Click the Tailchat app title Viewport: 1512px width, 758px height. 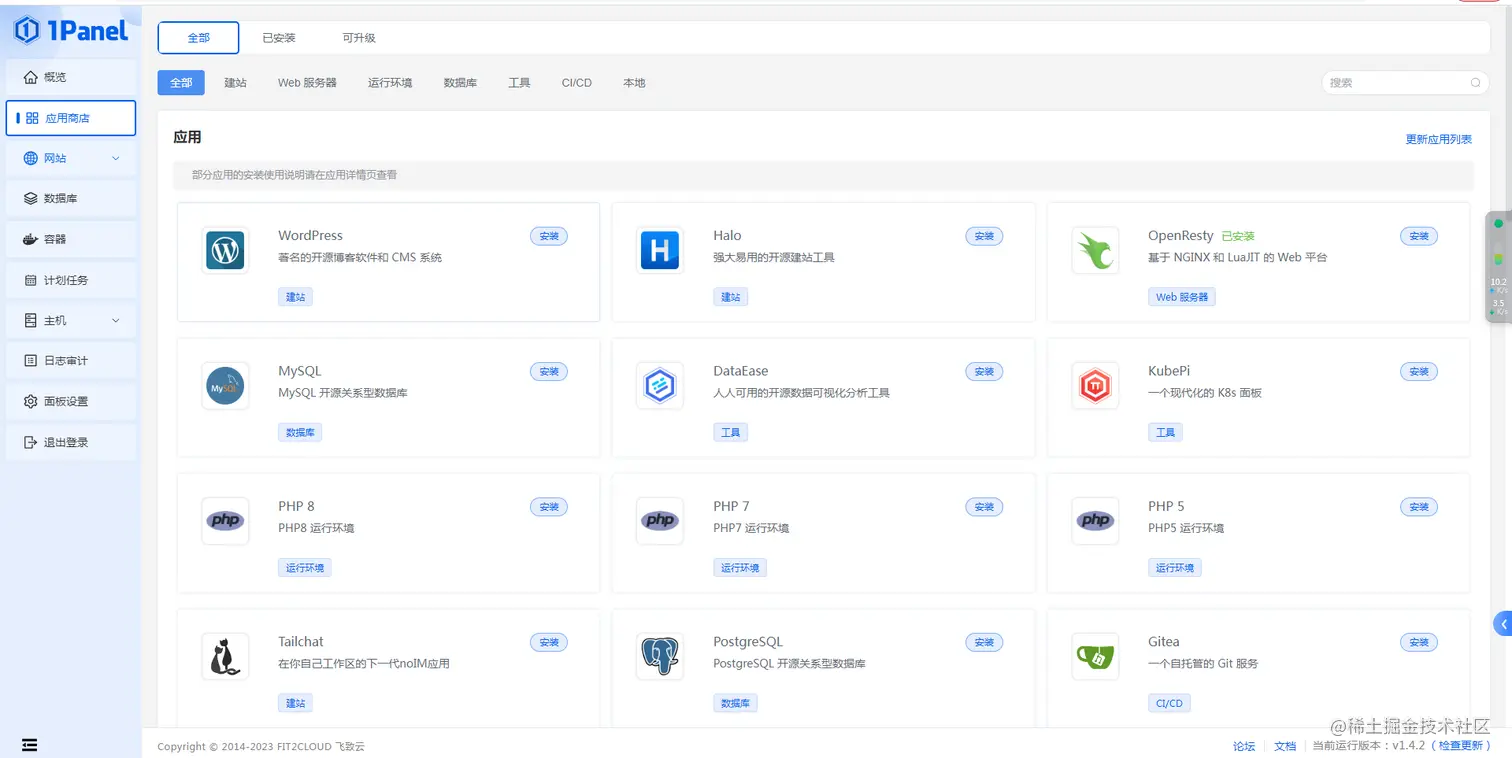pyautogui.click(x=301, y=642)
